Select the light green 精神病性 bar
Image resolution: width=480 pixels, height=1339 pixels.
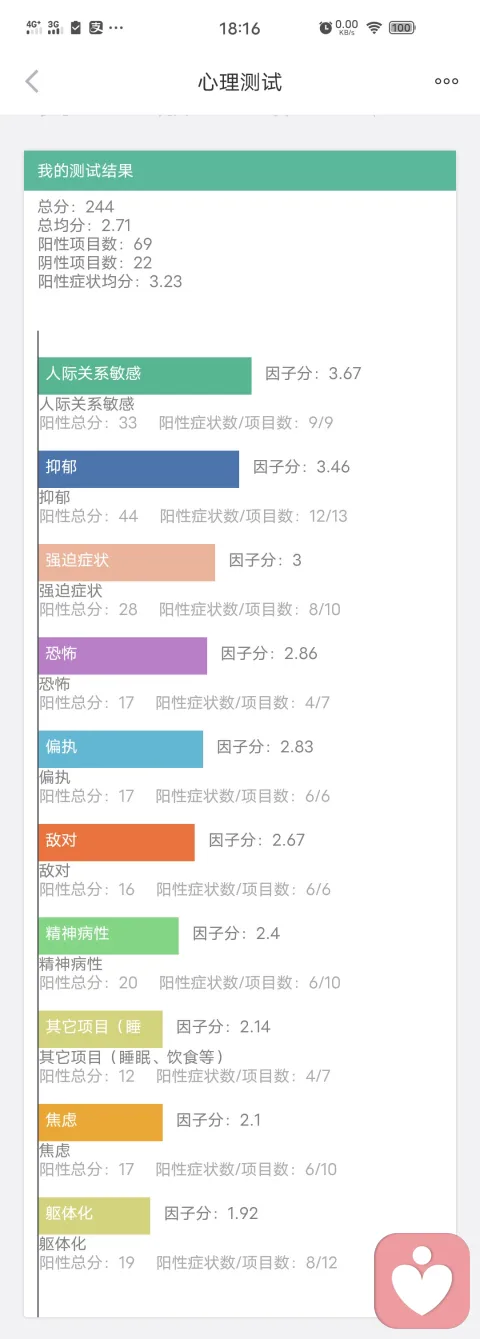click(109, 935)
